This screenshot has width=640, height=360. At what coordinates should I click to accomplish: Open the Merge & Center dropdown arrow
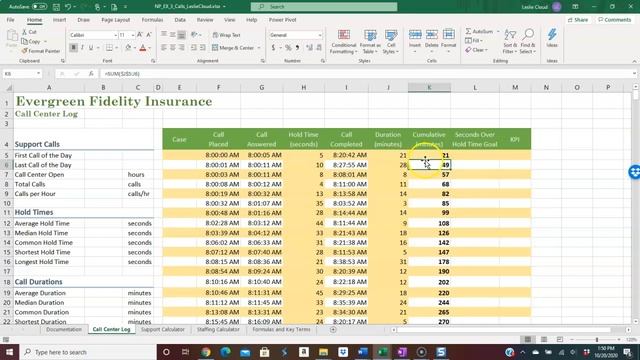pyautogui.click(x=259, y=48)
